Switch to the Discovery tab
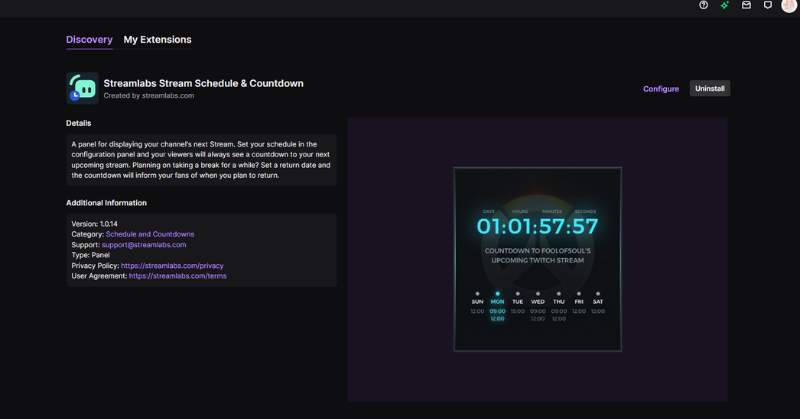800x419 pixels. click(89, 39)
